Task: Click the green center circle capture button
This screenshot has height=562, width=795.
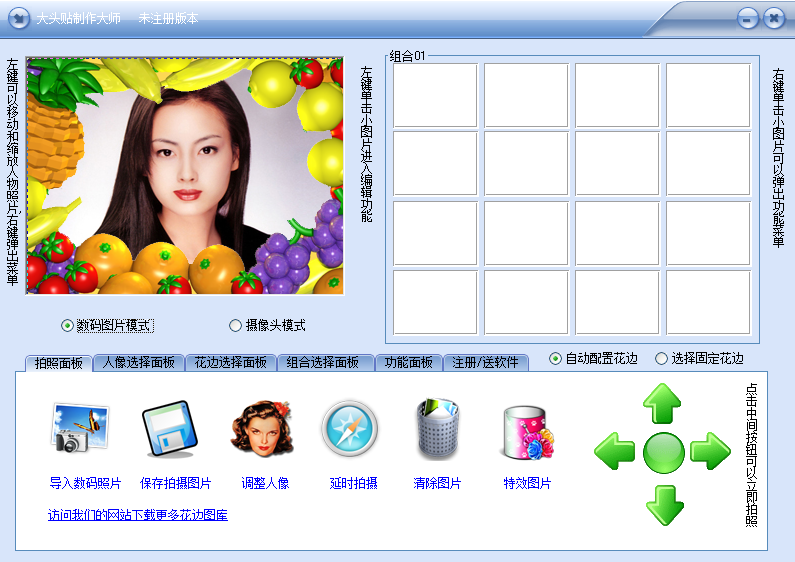Action: (x=662, y=453)
